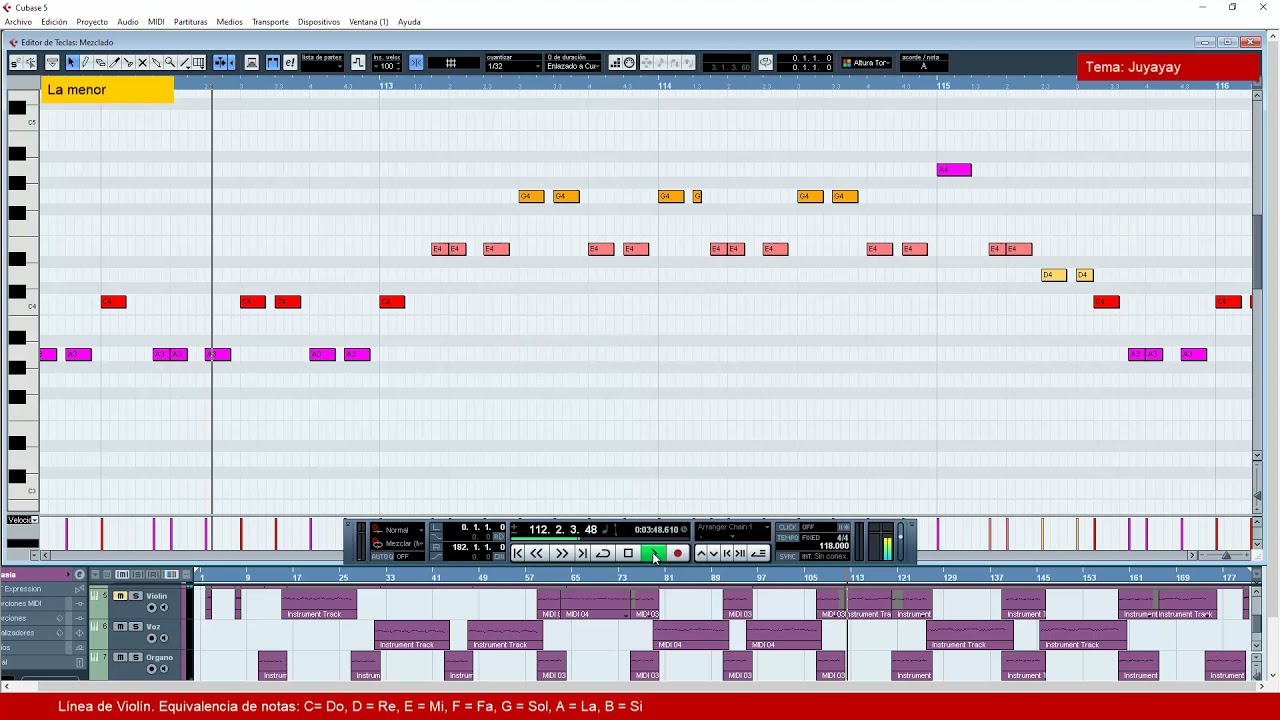Click bar 115 on the editor ruler

pyautogui.click(x=943, y=86)
